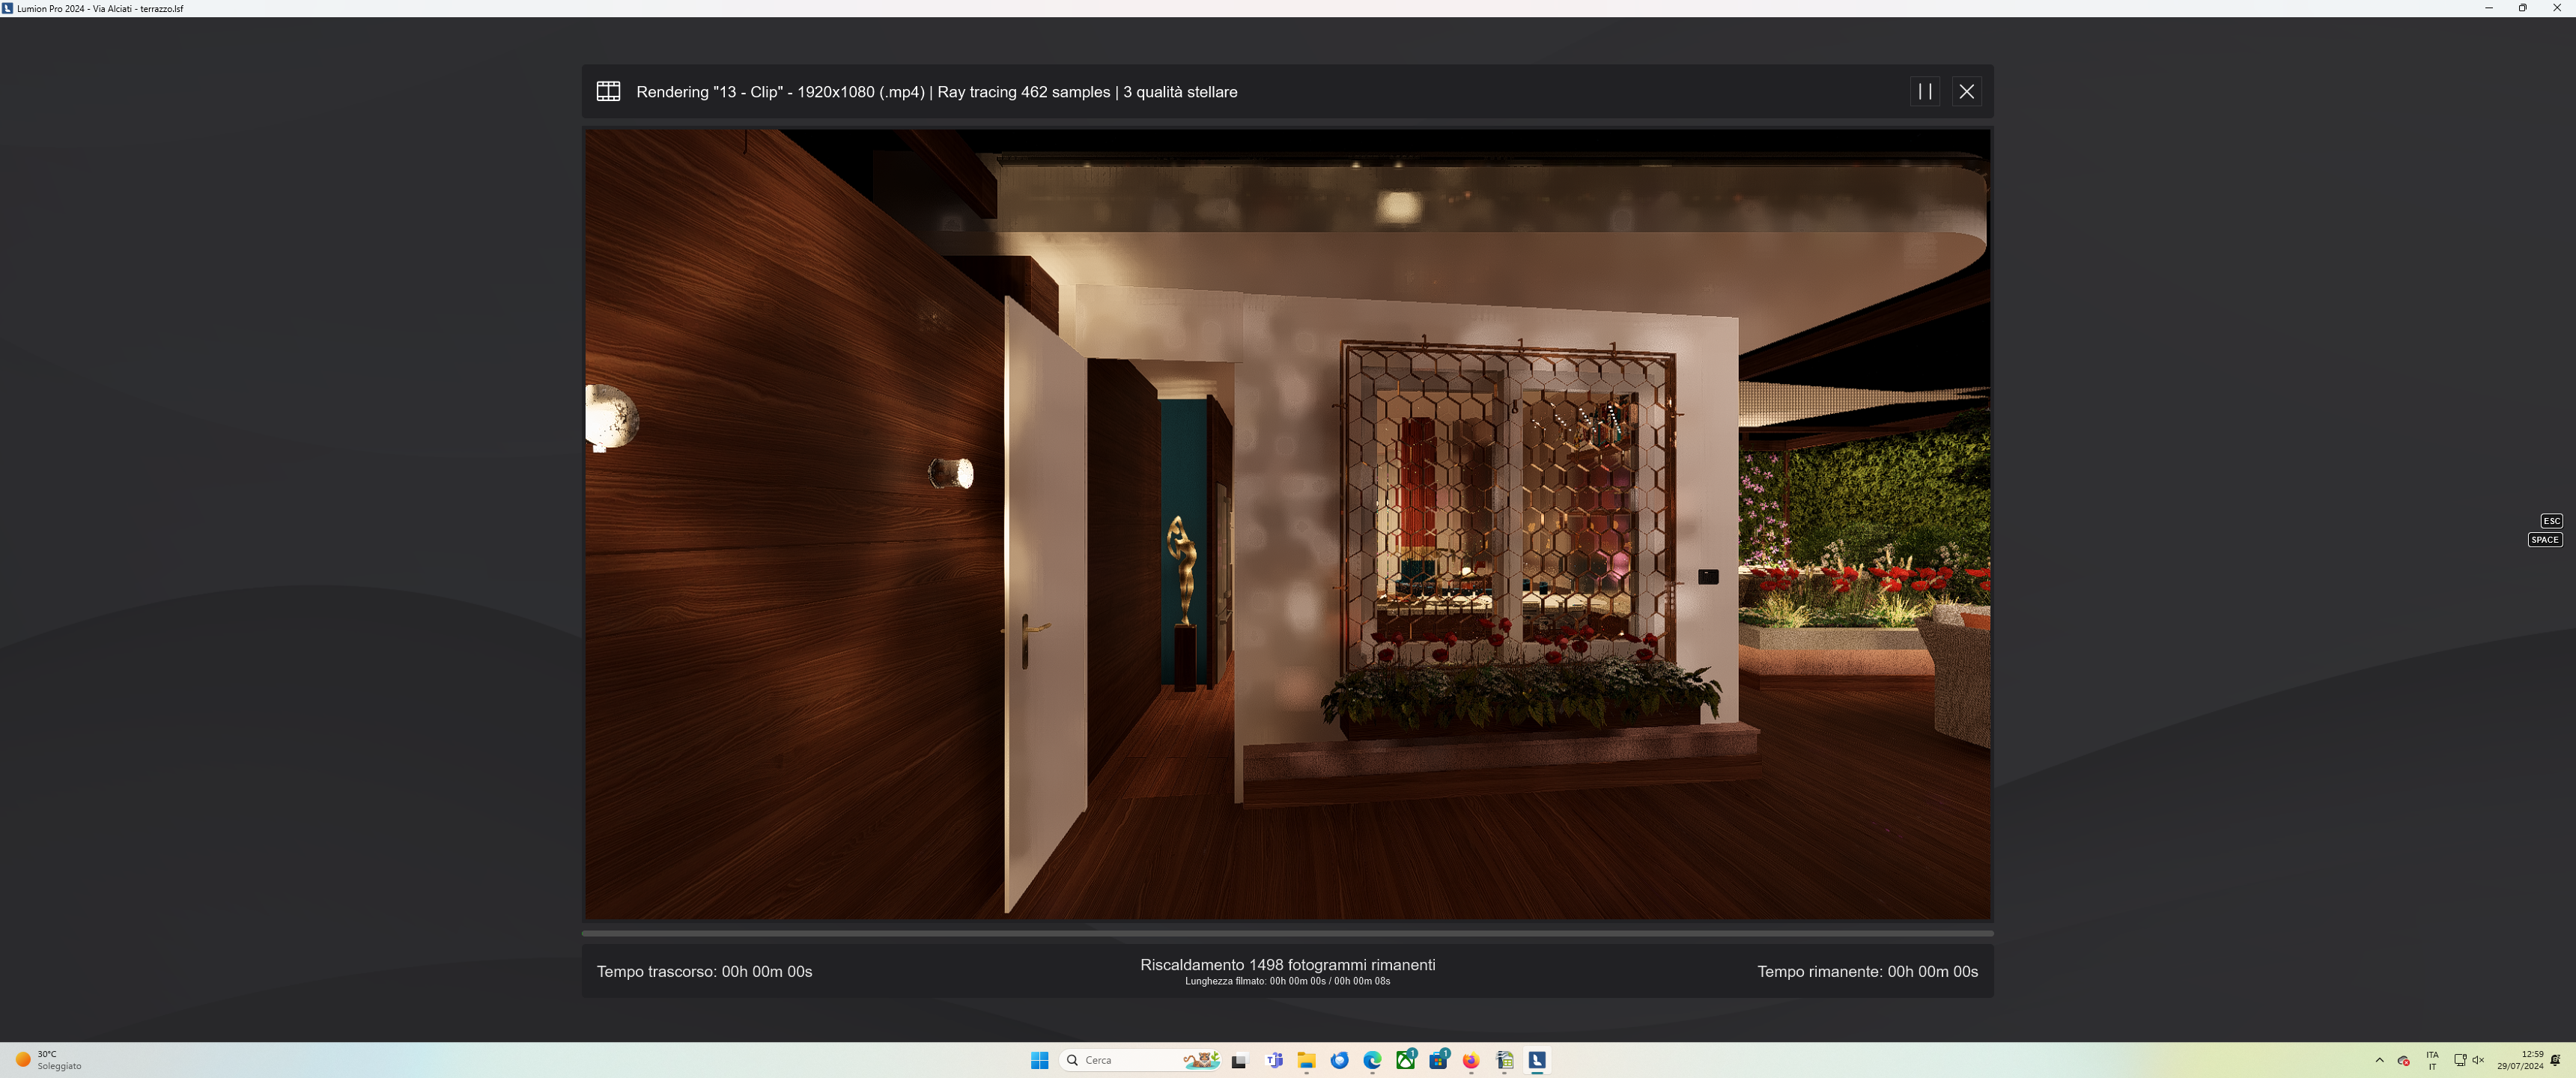This screenshot has height=1078, width=2576.
Task: Cancel rendering with the X button
Action: tap(1966, 91)
